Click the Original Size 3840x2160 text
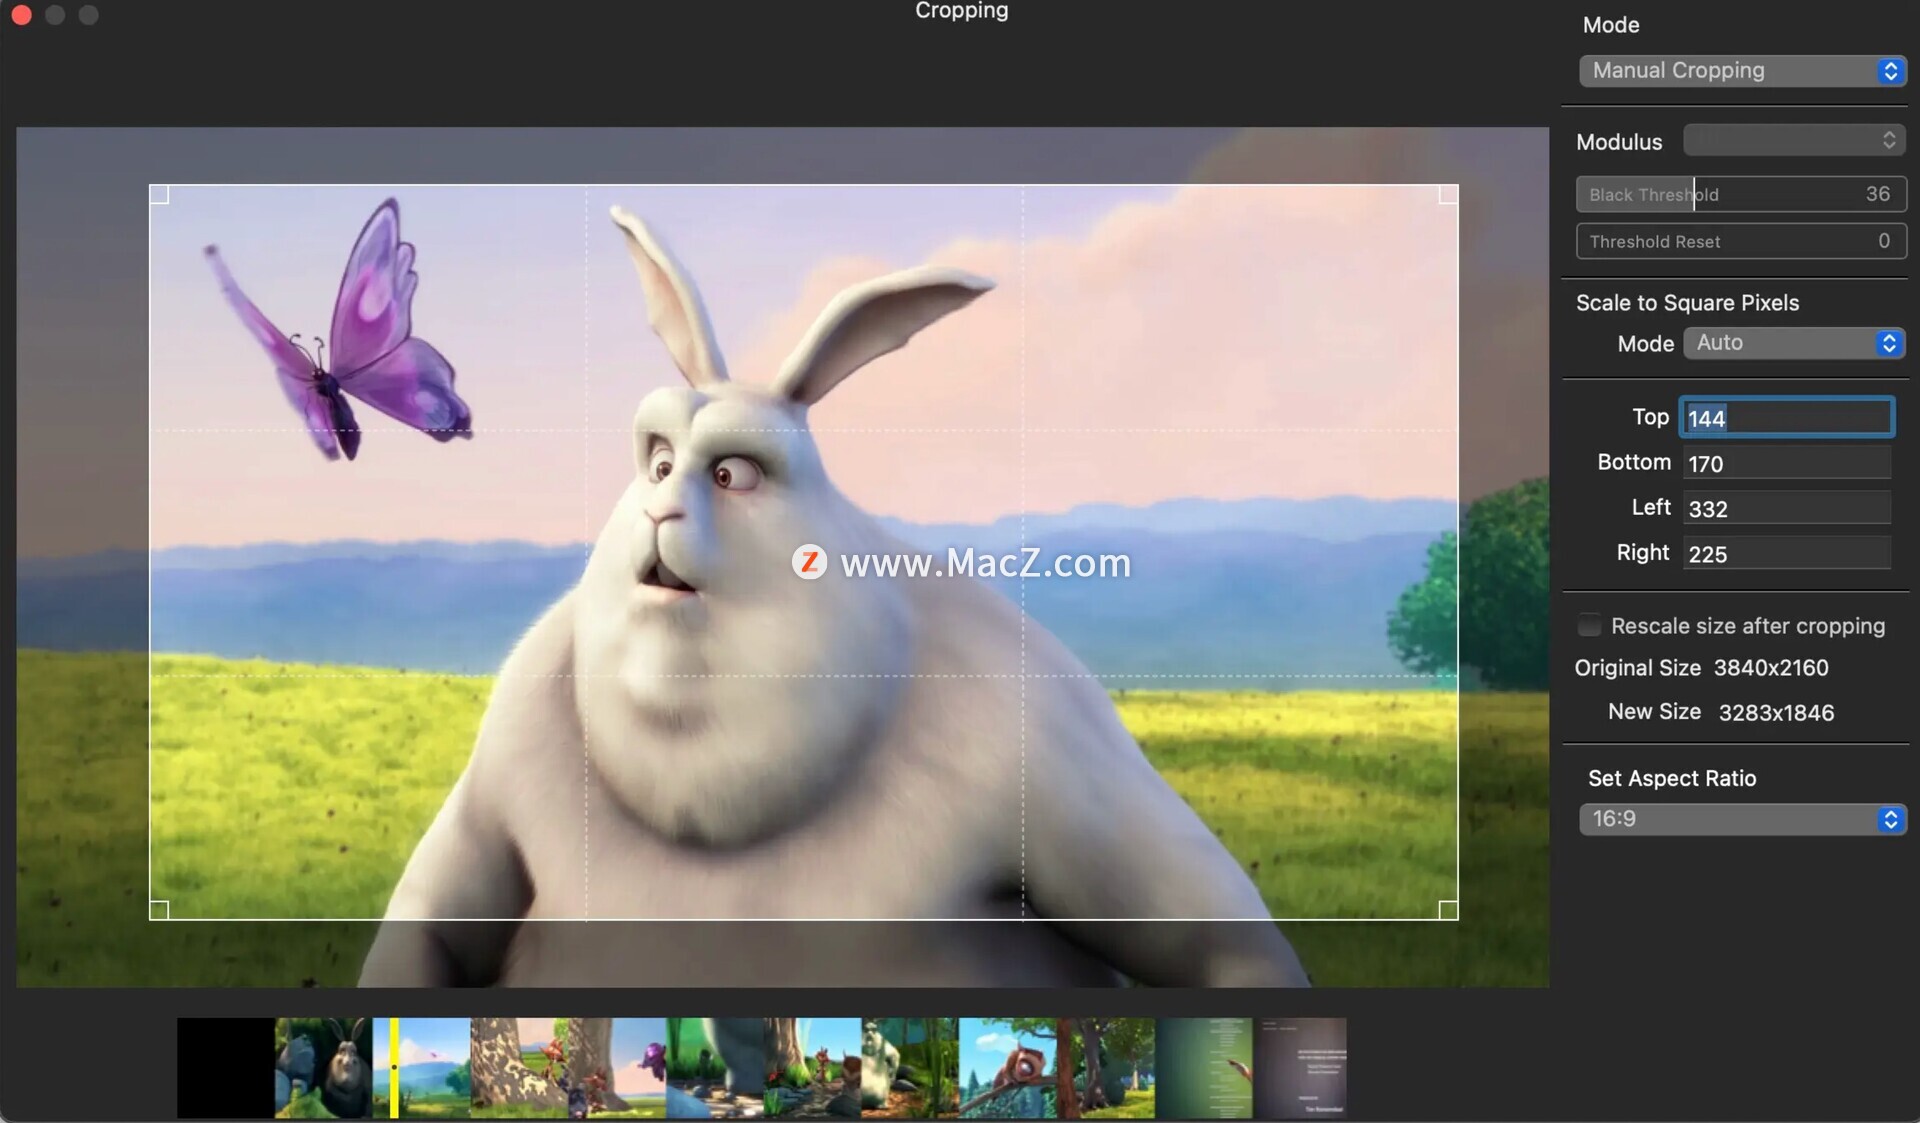Image resolution: width=1920 pixels, height=1123 pixels. [1701, 668]
